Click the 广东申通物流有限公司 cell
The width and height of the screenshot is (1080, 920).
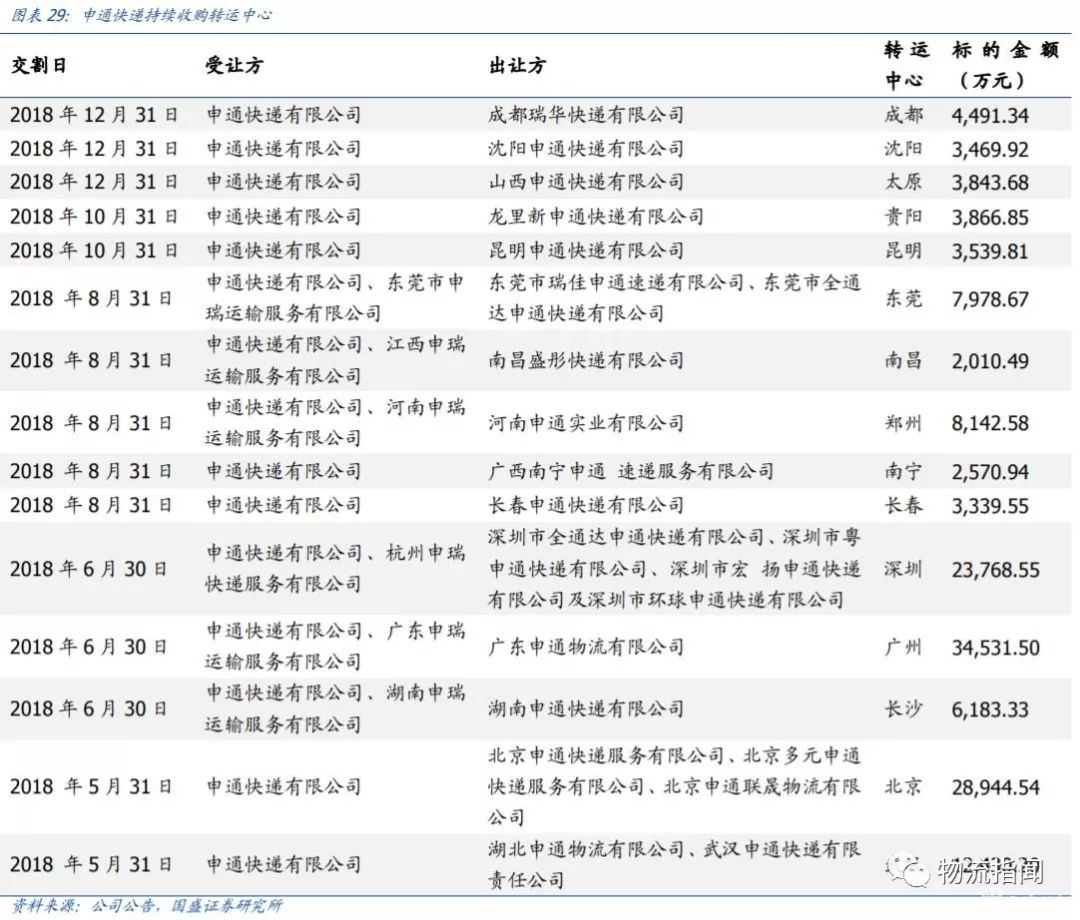click(586, 647)
